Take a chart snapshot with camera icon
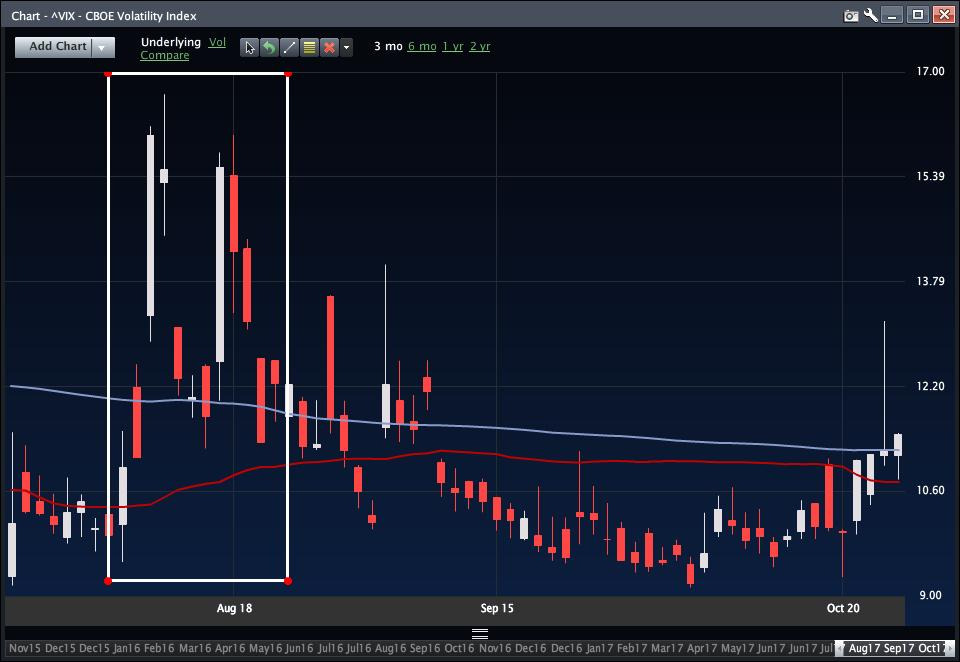Screen dimensions: 960x662 pyautogui.click(x=851, y=15)
